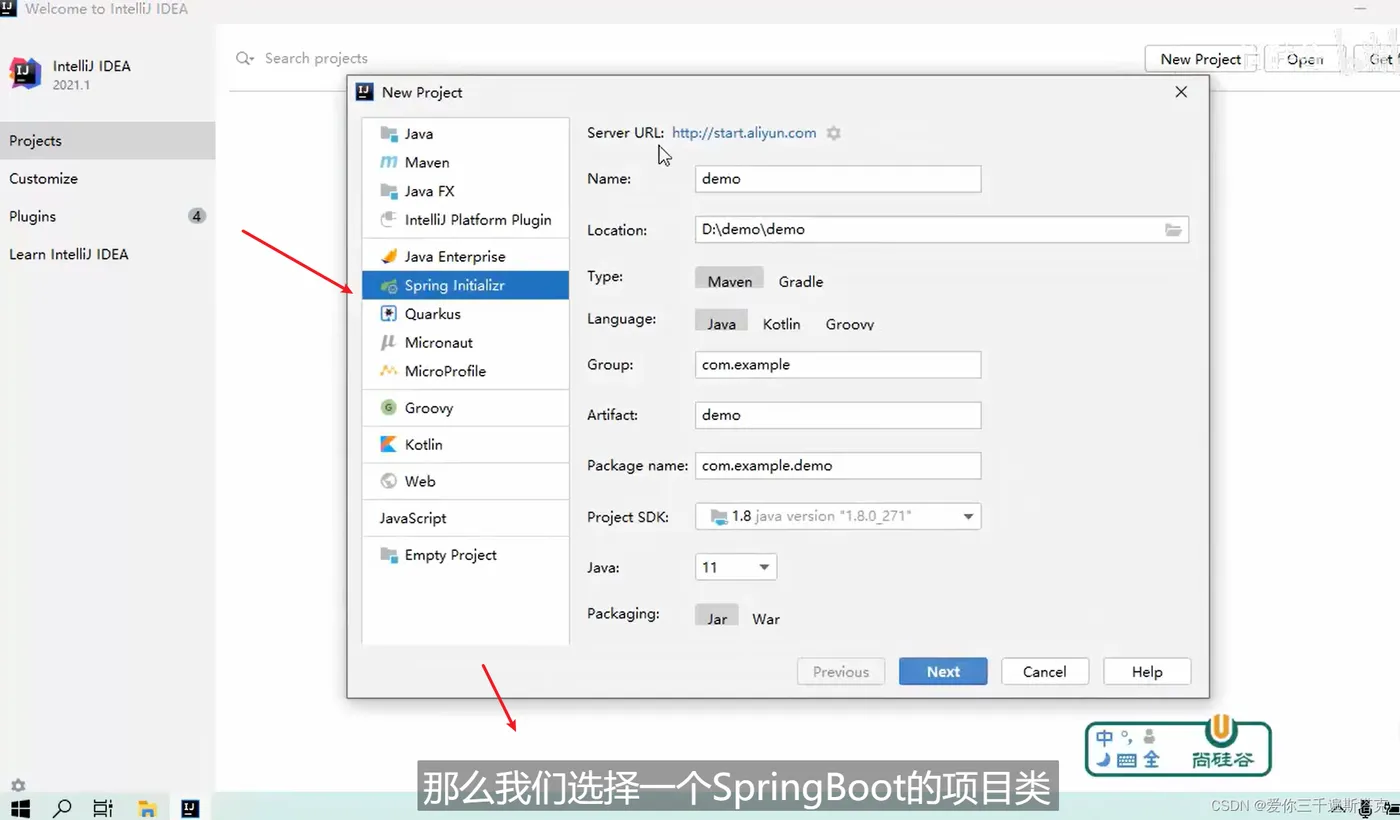Close the New Project dialog

click(x=1181, y=92)
